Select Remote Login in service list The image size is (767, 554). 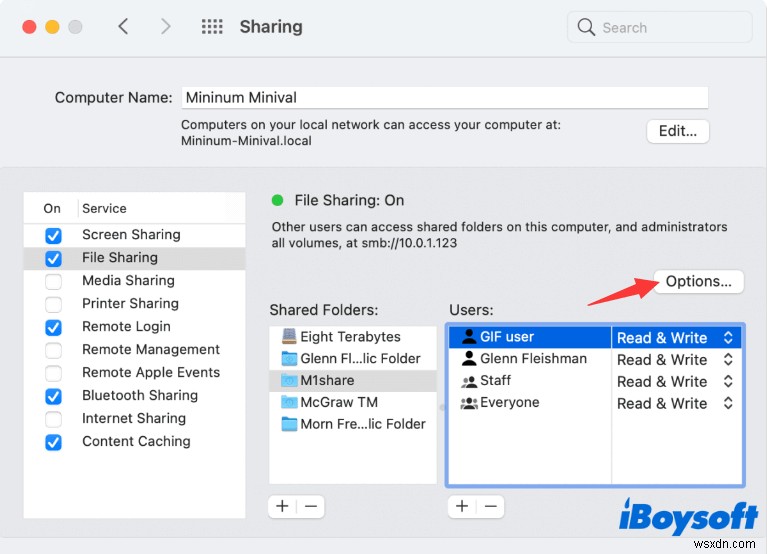126,327
